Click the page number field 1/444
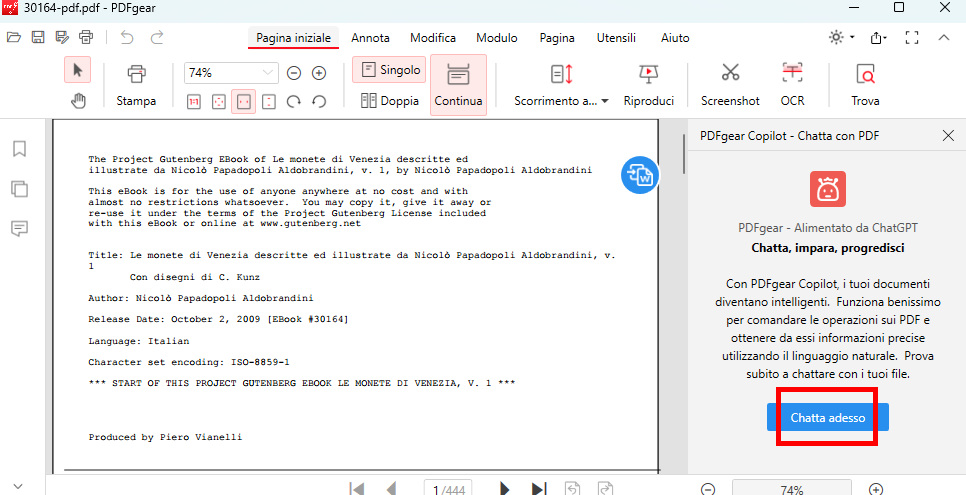Image resolution: width=966 pixels, height=495 pixels. [x=448, y=489]
